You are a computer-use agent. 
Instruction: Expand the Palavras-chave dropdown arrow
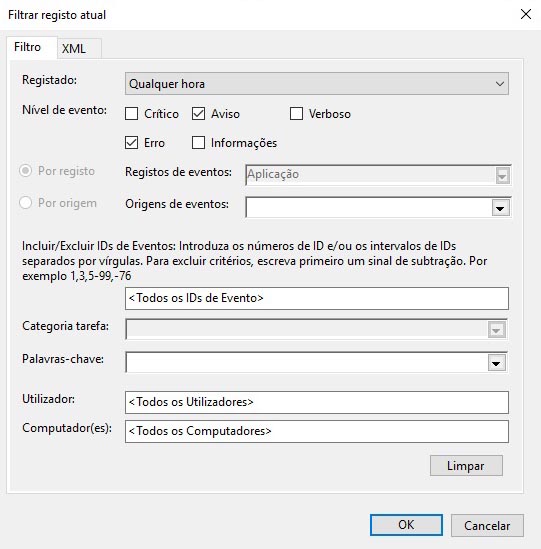[496, 363]
